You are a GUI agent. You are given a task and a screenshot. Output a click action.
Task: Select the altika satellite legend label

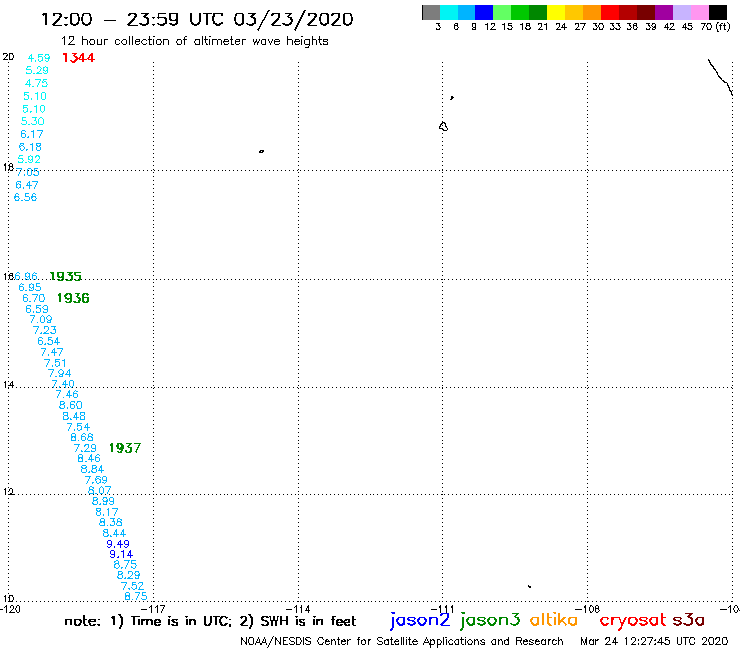(554, 620)
